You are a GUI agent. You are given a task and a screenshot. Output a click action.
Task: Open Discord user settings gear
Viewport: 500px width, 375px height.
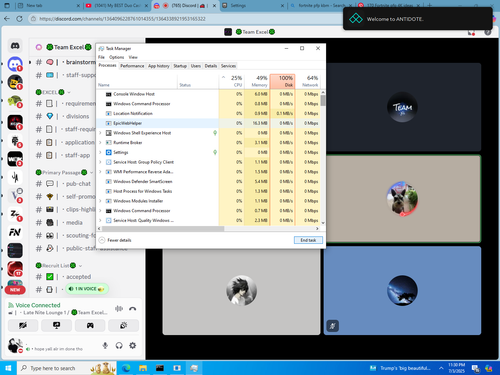(x=133, y=346)
